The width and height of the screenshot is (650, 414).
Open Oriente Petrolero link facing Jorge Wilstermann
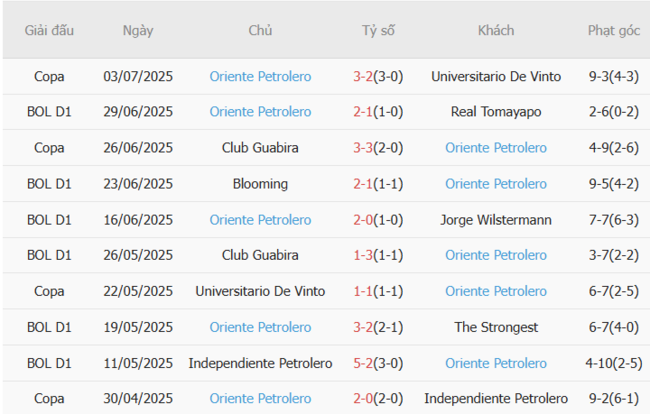260,220
